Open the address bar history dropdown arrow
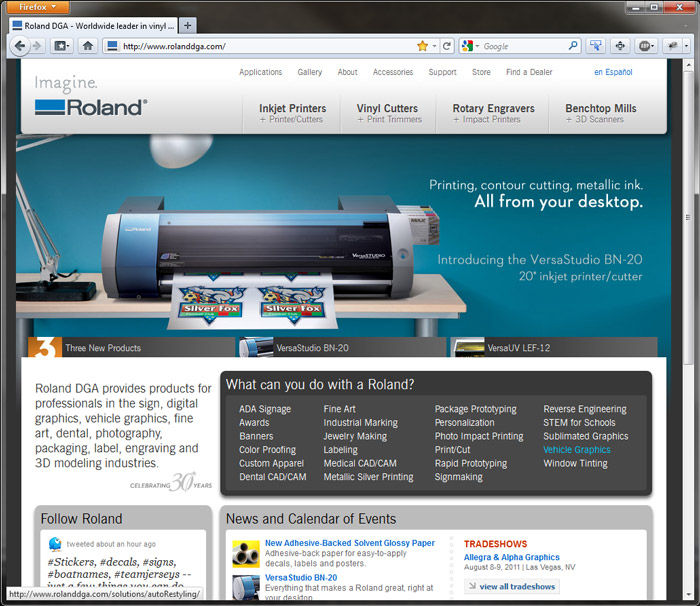This screenshot has height=606, width=700. click(434, 46)
